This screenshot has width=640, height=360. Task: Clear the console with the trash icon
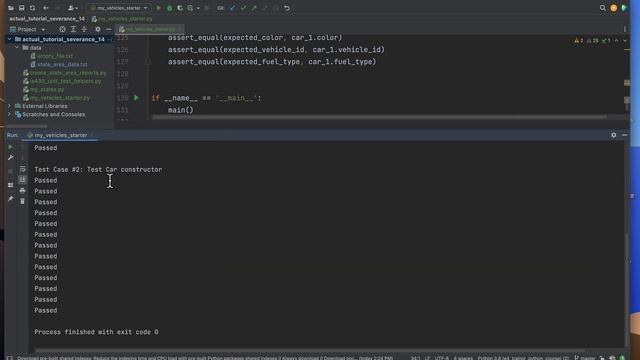click(22, 201)
